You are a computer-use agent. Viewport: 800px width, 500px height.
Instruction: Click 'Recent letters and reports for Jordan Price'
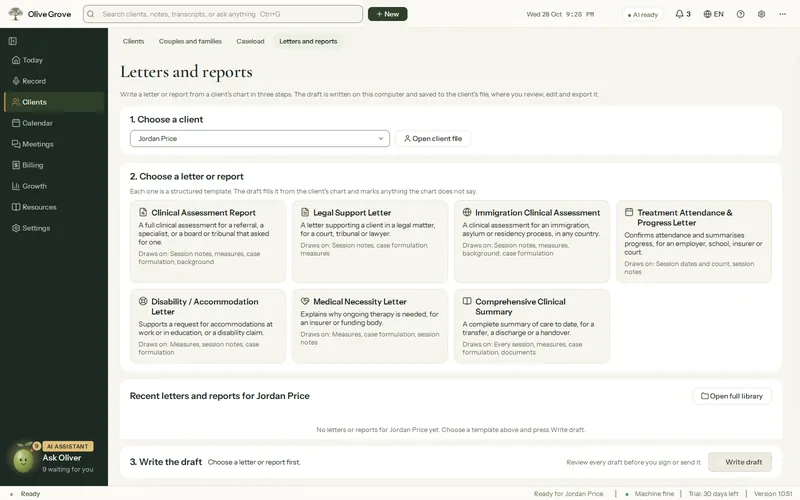tap(219, 396)
